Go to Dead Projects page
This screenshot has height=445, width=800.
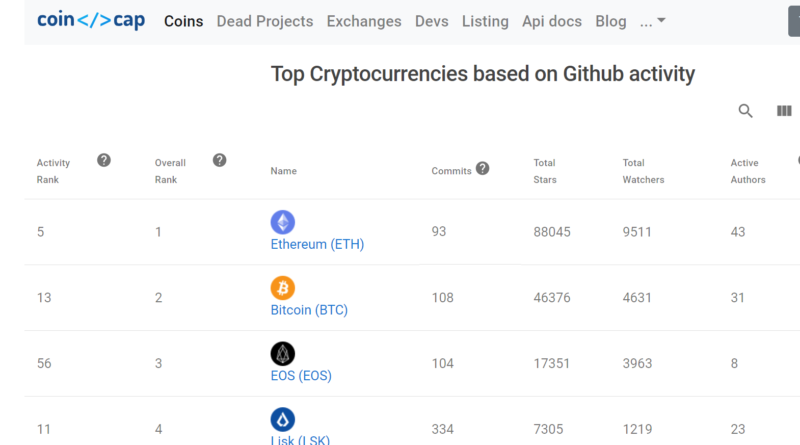[265, 21]
